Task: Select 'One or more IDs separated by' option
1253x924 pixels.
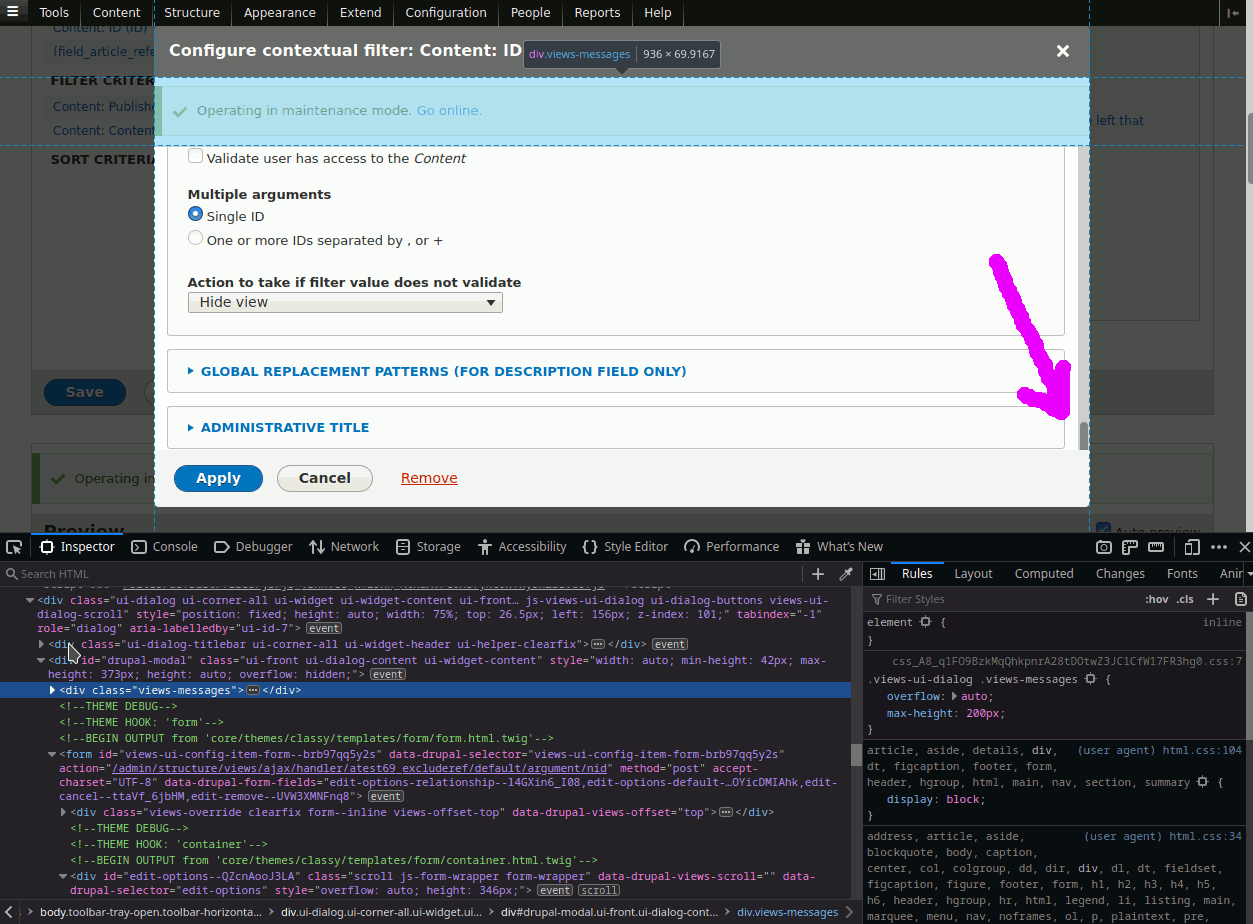Action: pos(196,239)
